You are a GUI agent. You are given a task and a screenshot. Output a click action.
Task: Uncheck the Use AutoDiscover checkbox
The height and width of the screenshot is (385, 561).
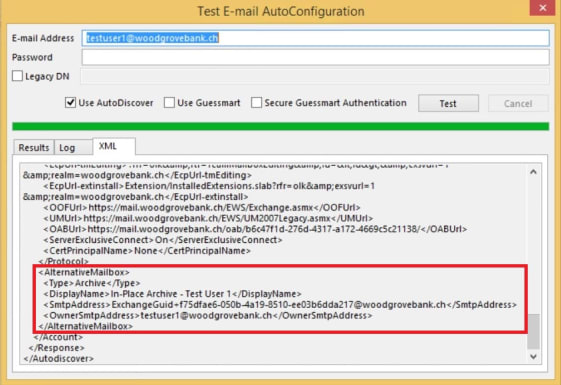70,103
